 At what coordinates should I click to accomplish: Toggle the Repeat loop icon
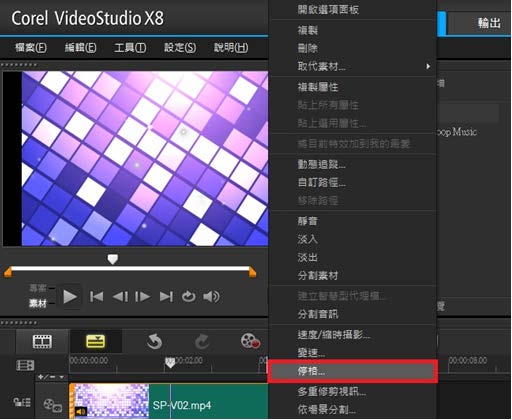pyautogui.click(x=188, y=296)
